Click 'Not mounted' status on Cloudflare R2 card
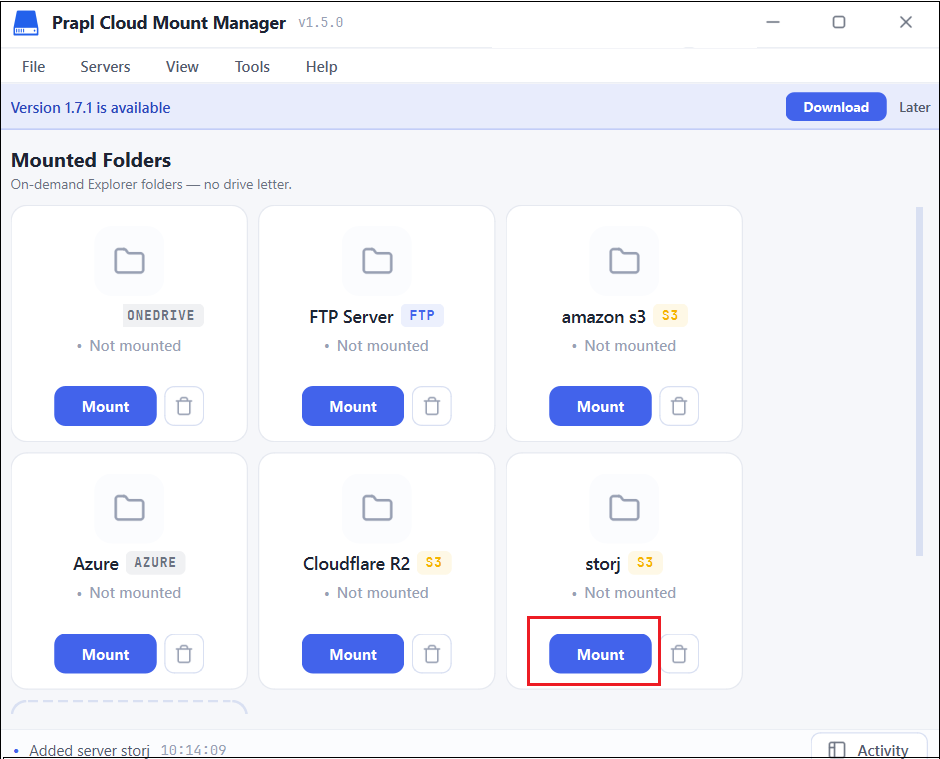 [382, 593]
